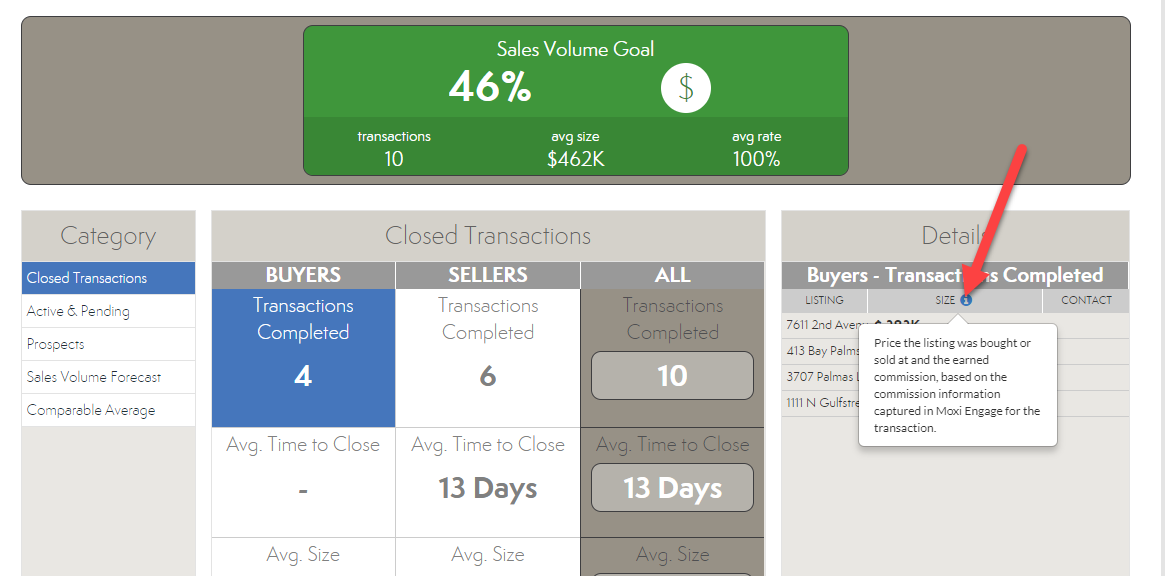Click the total transactions button showing 10

[672, 376]
